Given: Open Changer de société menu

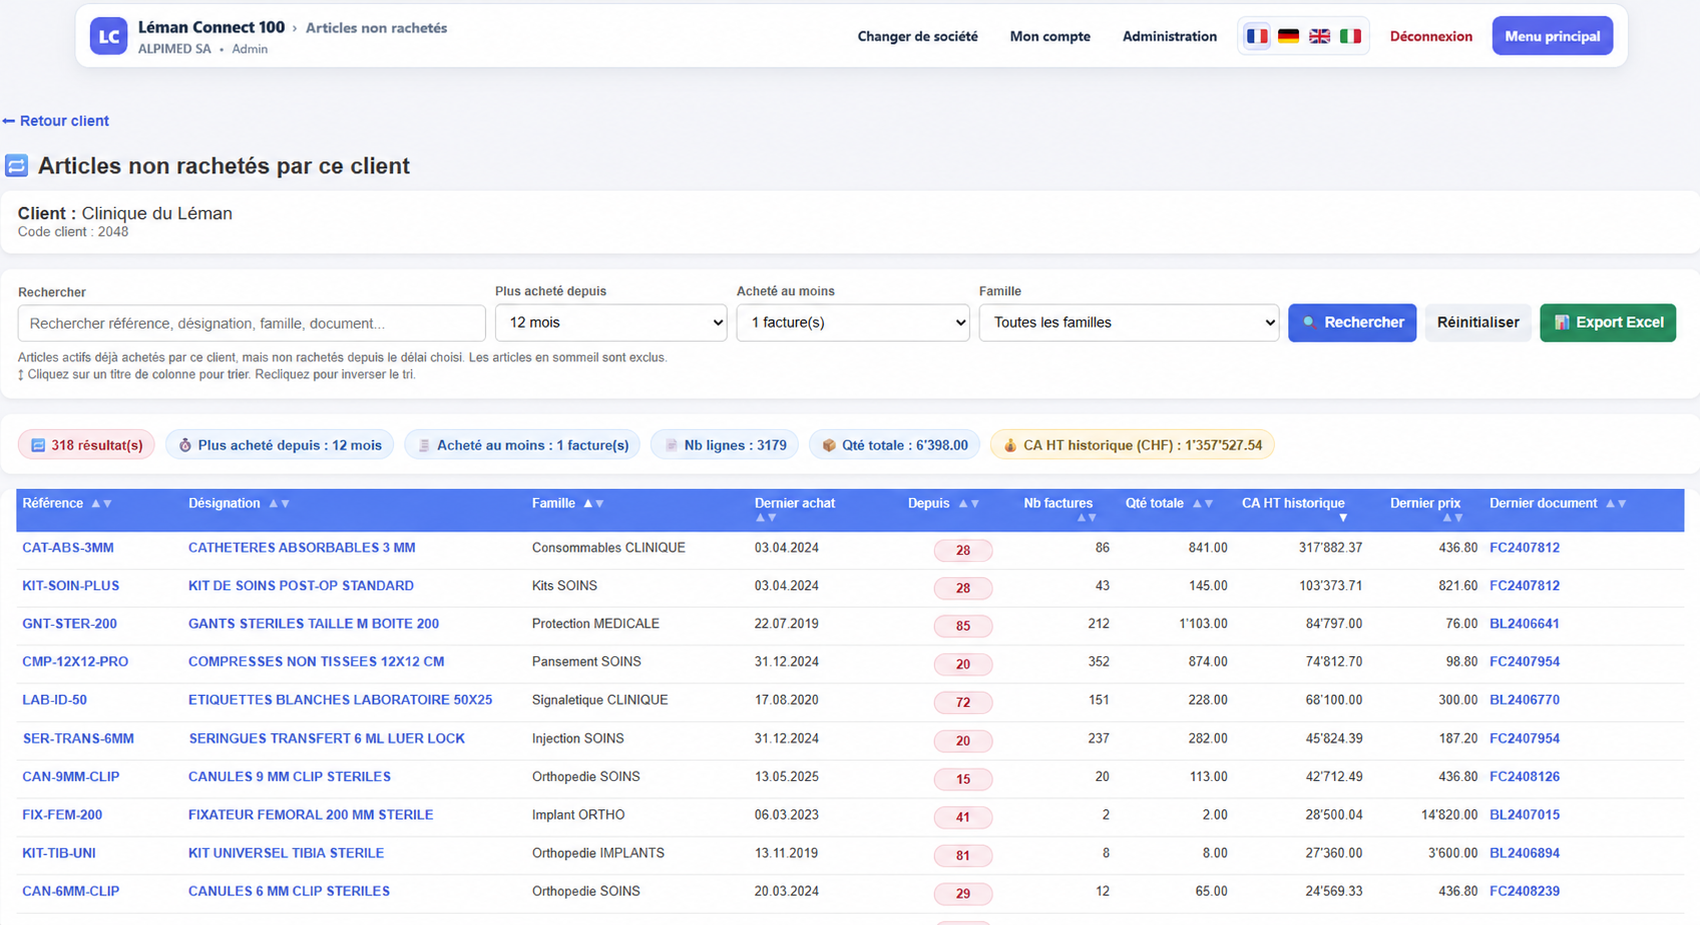Looking at the screenshot, I should point(917,36).
